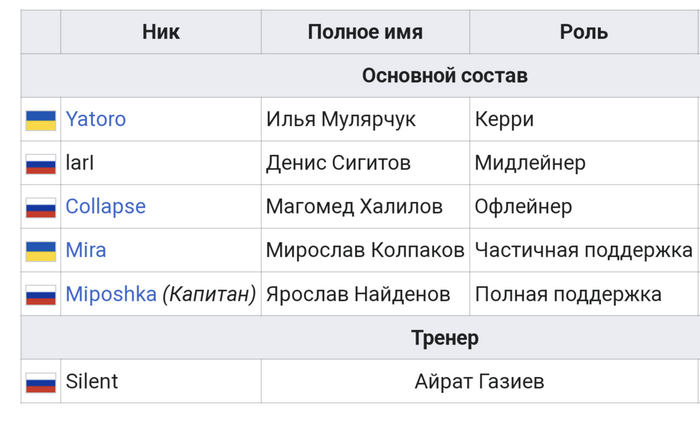
Task: Click the Ukraine flag beside Mira
Action: [x=40, y=251]
